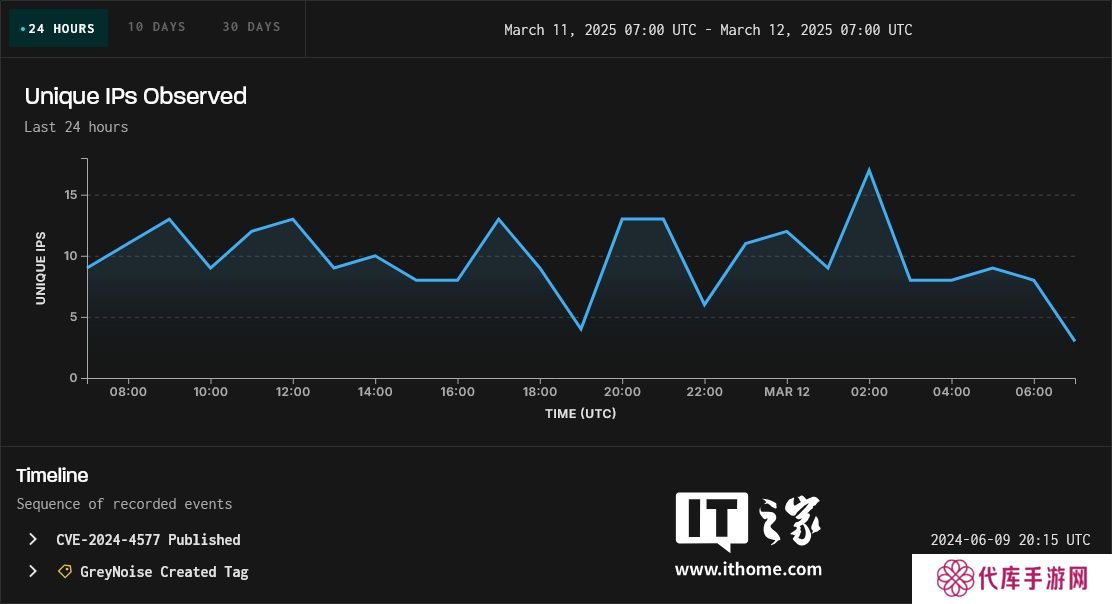Click the Sequence of recorded events text
1112x604 pixels.
click(124, 504)
